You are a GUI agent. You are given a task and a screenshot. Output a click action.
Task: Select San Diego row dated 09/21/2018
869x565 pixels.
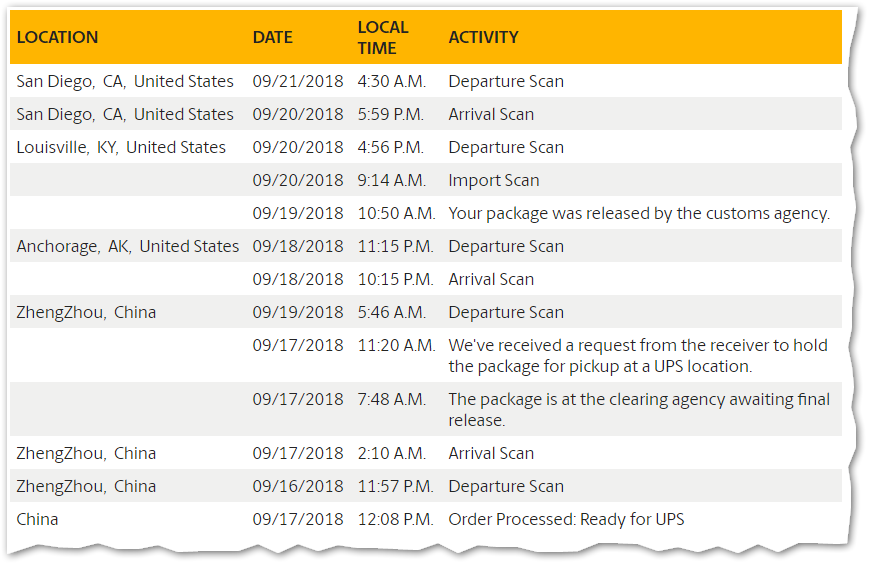(426, 81)
